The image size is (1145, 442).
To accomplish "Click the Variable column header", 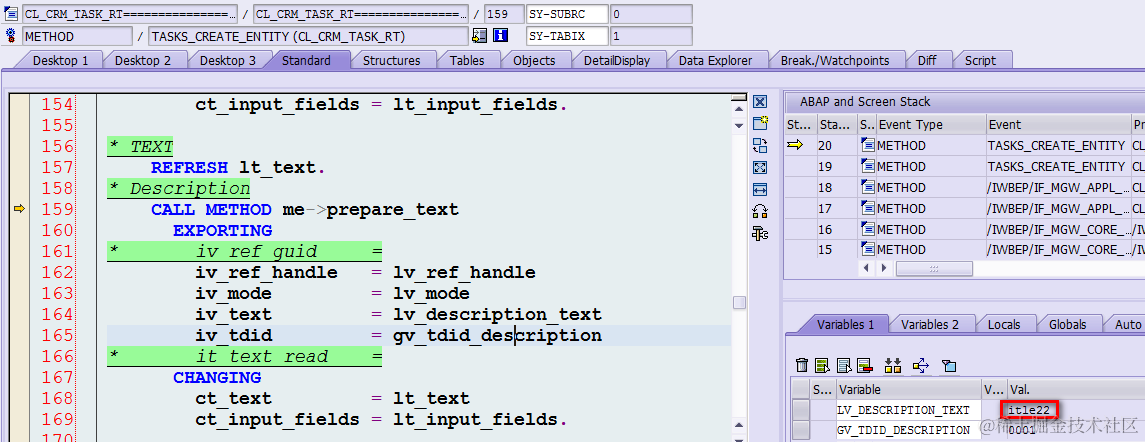I will (908, 389).
